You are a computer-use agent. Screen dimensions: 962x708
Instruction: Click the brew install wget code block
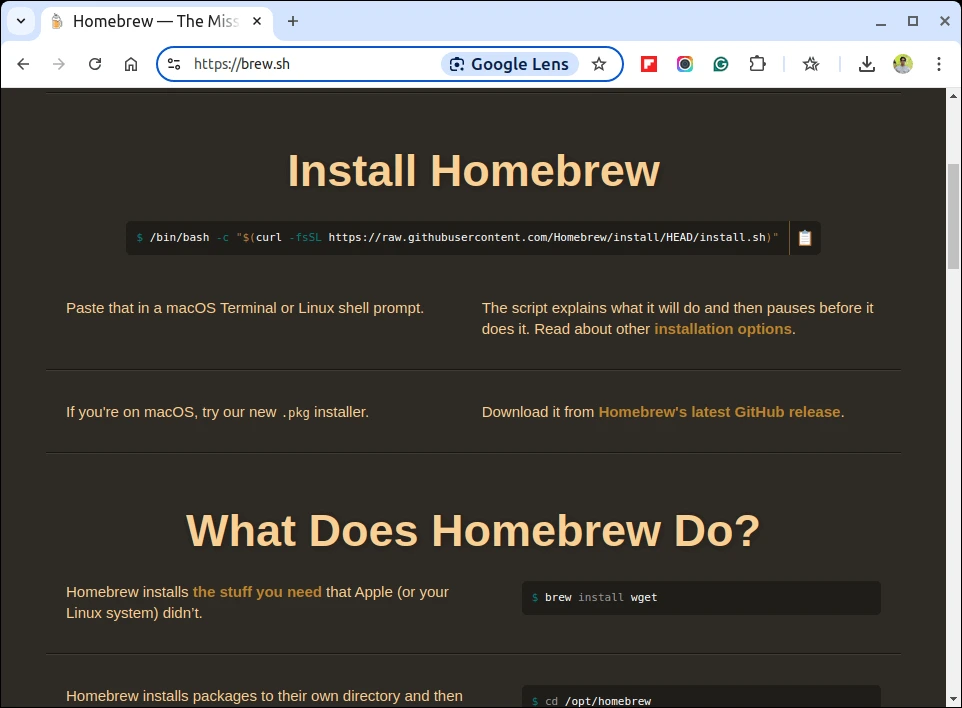point(701,598)
